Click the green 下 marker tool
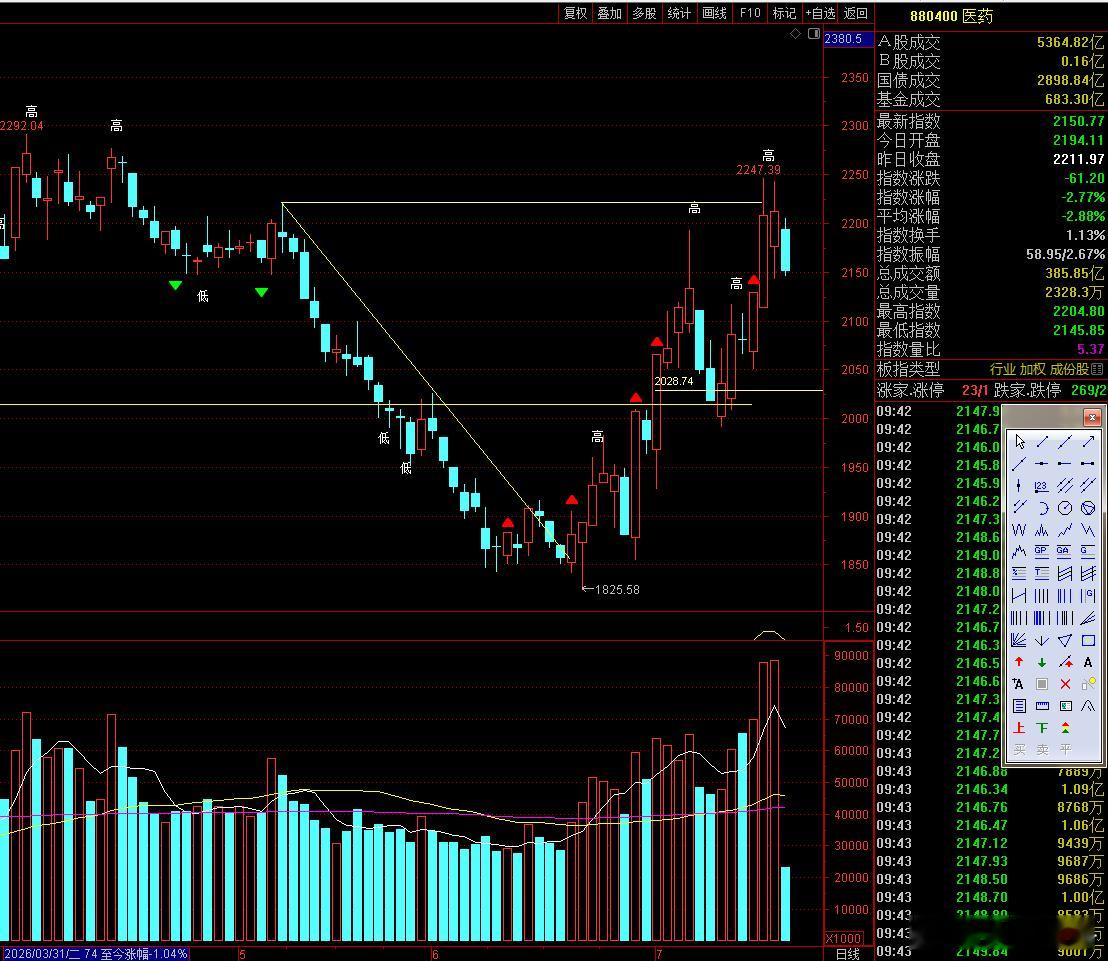The height and width of the screenshot is (961, 1108). tap(1042, 727)
